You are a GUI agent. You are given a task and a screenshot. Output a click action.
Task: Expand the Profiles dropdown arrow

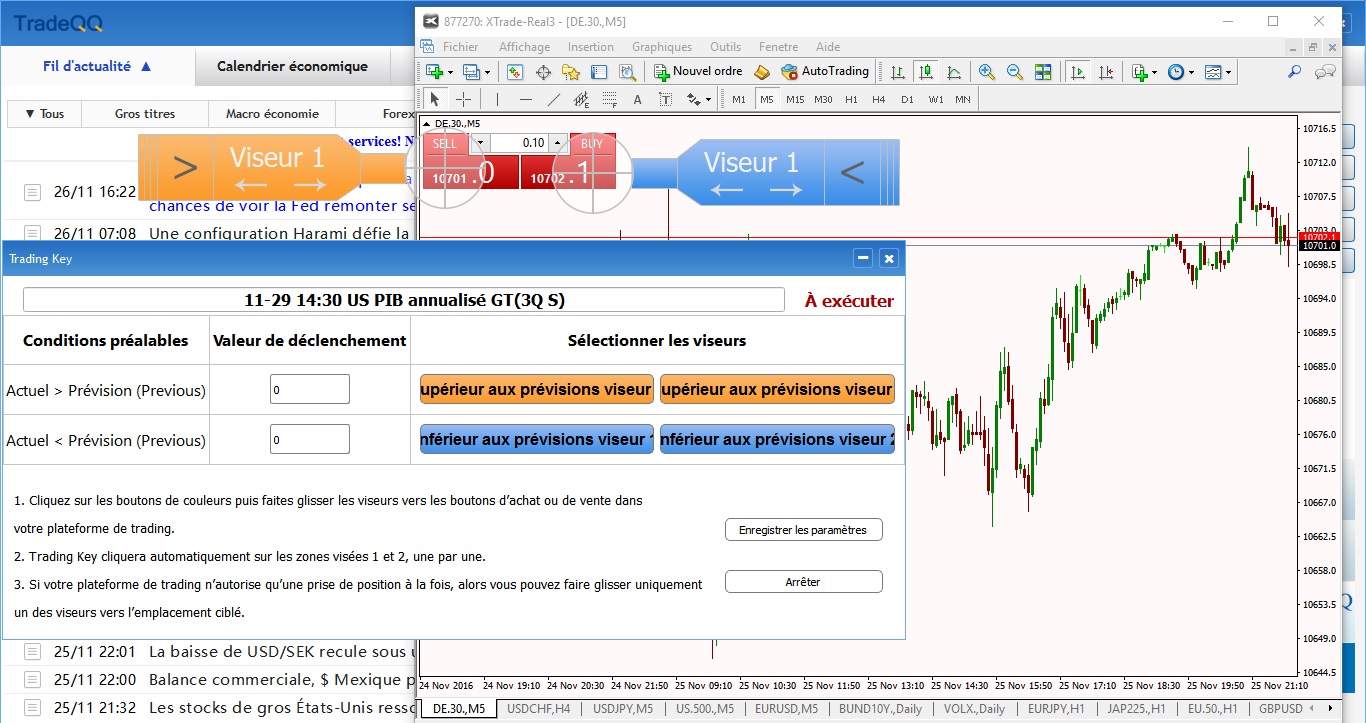488,72
